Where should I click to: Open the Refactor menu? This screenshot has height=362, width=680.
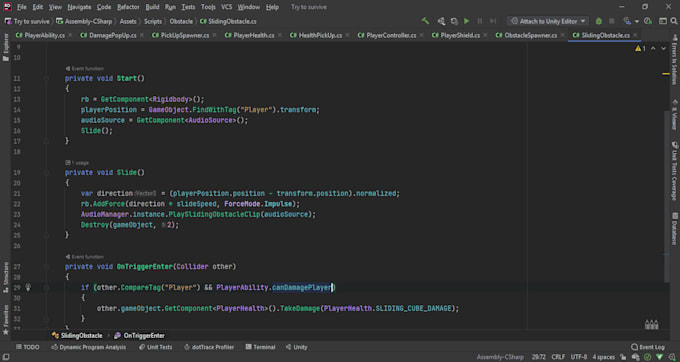pos(128,7)
